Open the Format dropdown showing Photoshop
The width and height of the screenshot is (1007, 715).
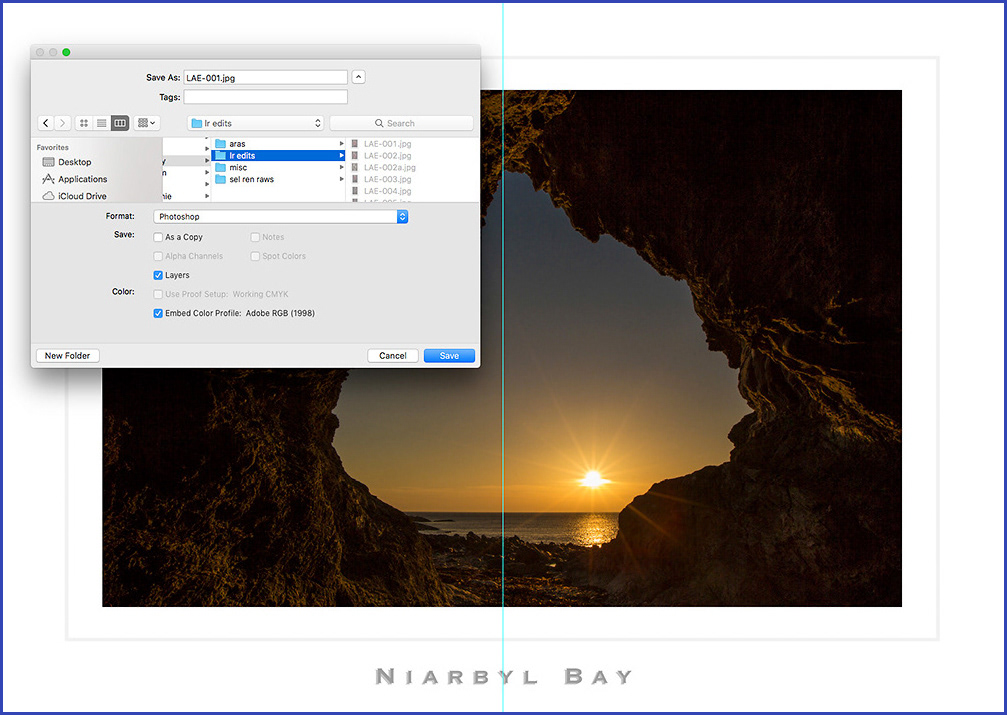[281, 216]
